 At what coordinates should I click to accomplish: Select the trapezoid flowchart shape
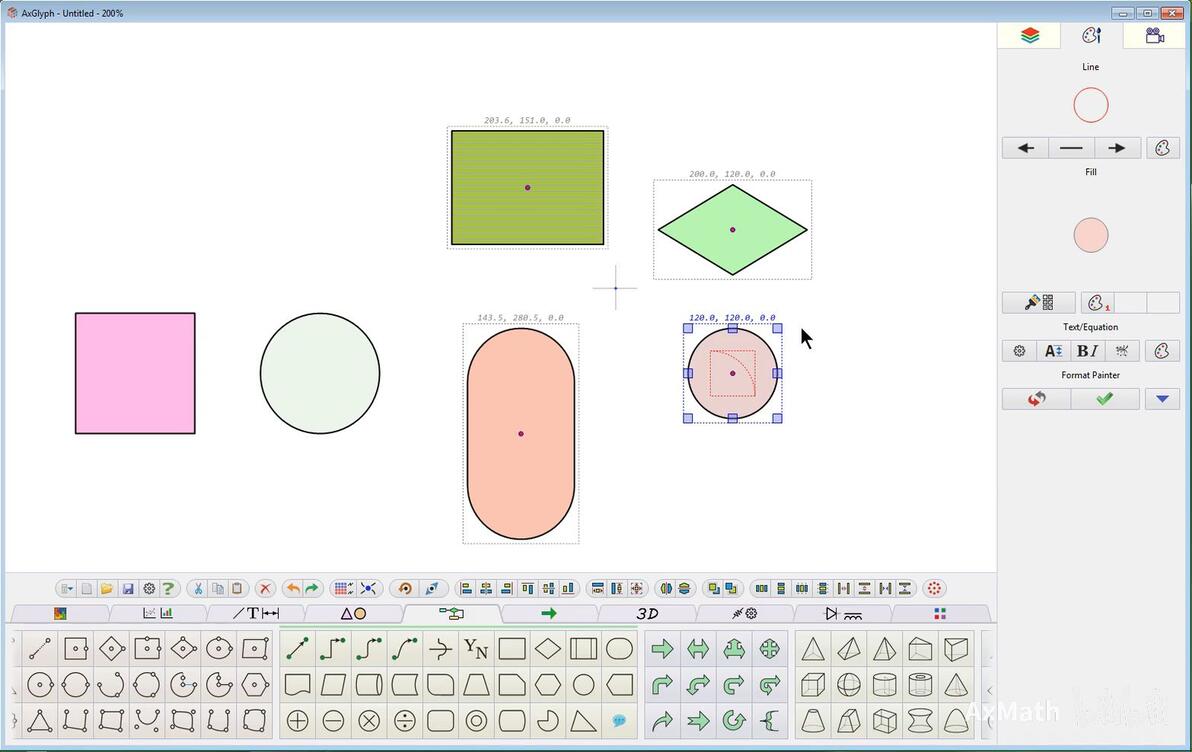pos(476,684)
